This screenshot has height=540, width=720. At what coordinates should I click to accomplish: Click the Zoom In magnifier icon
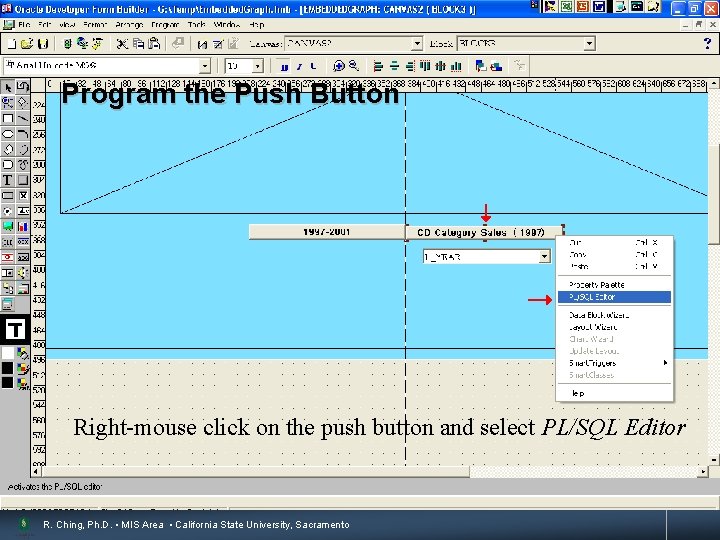[338, 67]
